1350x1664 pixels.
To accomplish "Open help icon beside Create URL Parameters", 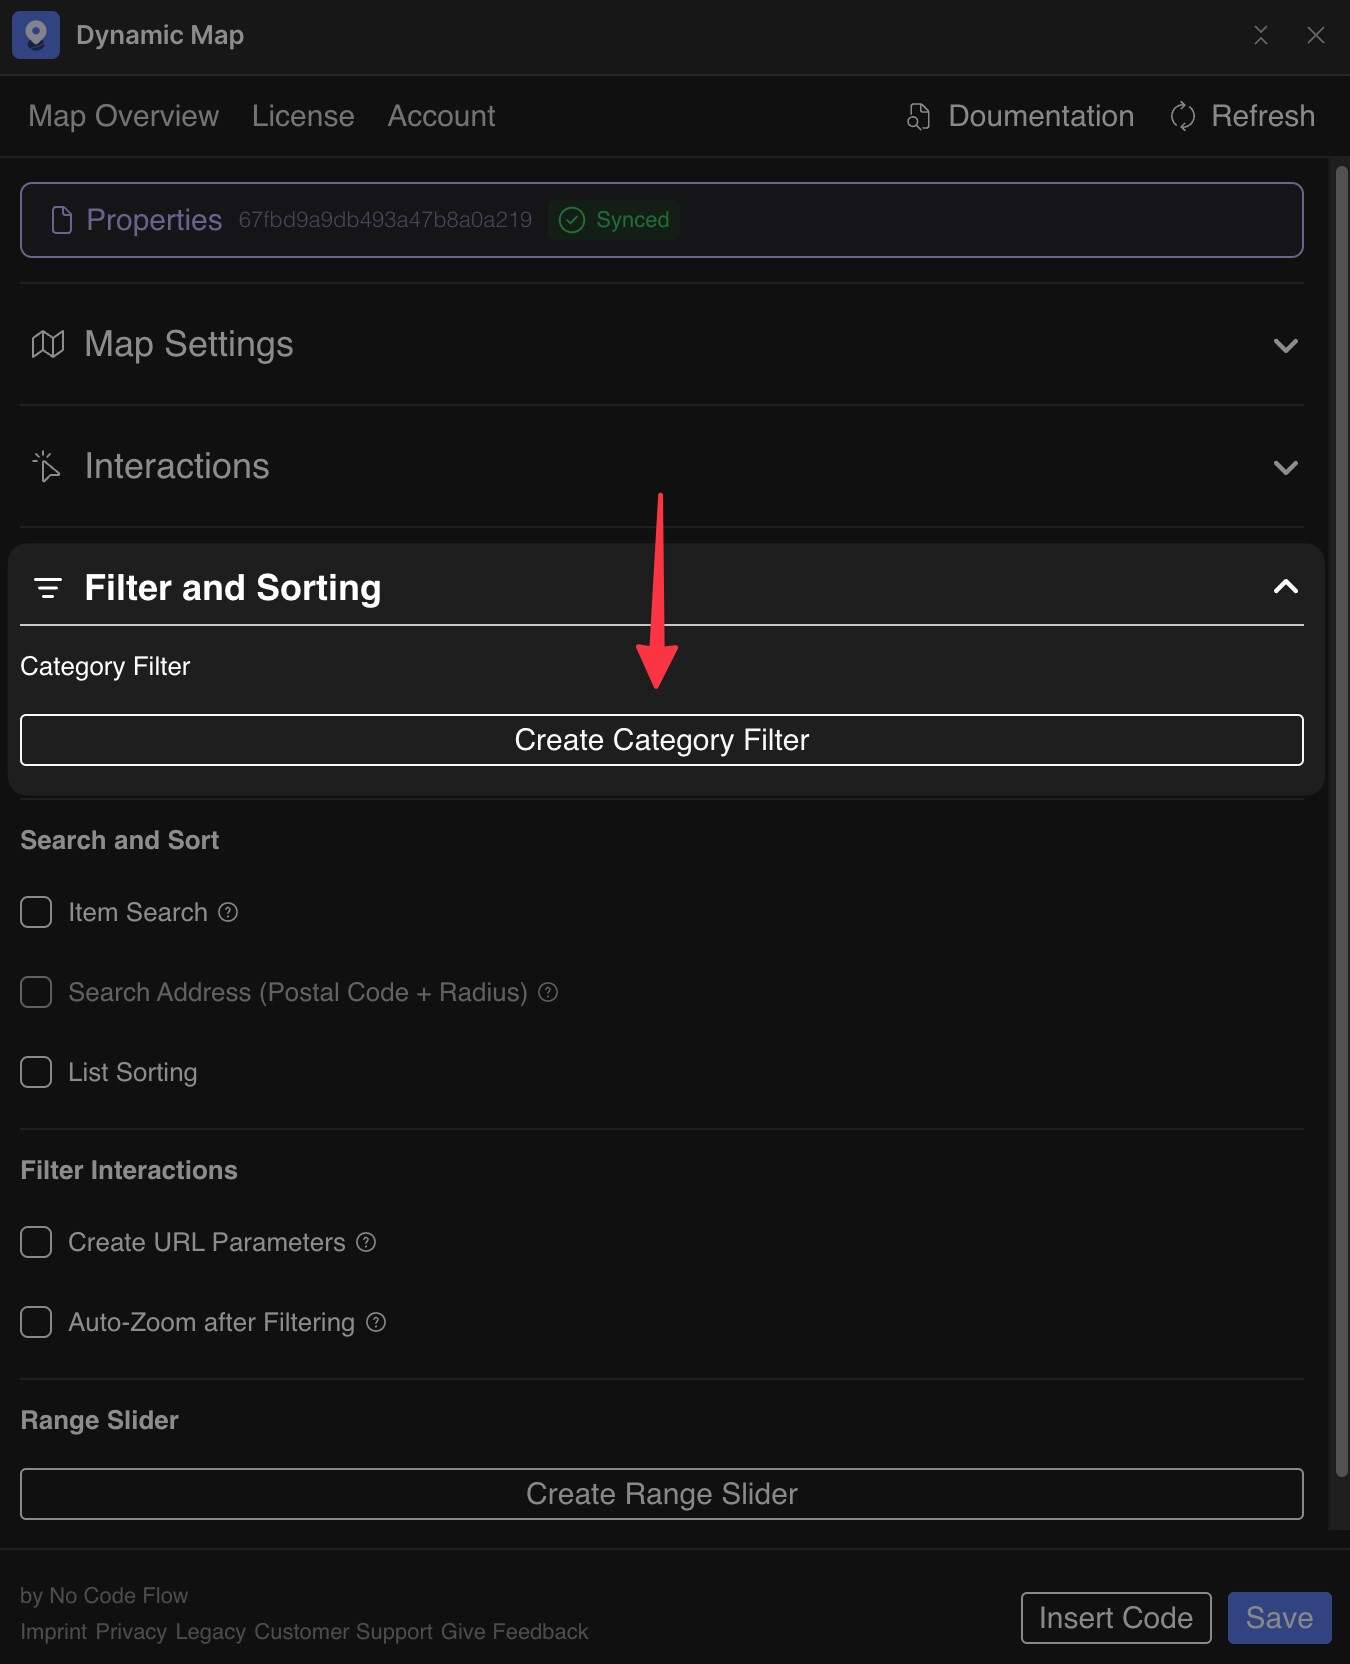I will (x=366, y=1242).
